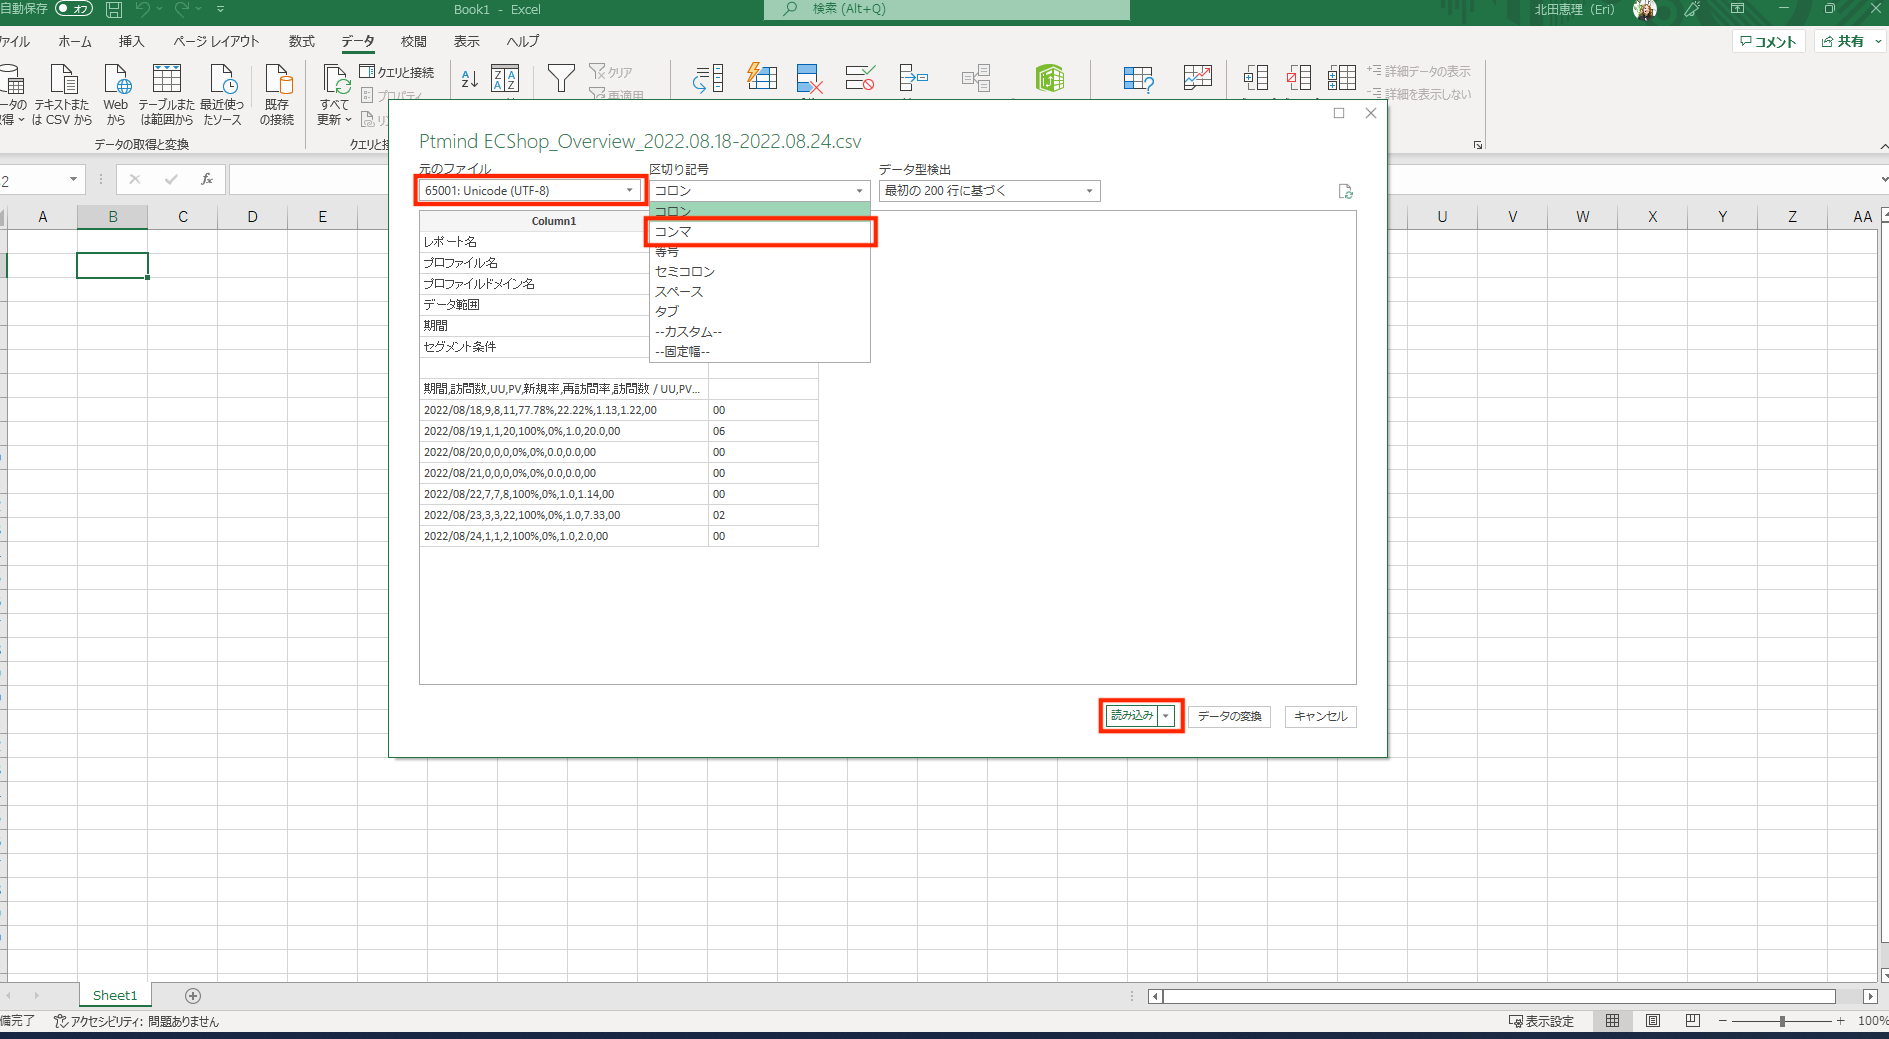Open the 数式 ribbon tab

coord(301,42)
